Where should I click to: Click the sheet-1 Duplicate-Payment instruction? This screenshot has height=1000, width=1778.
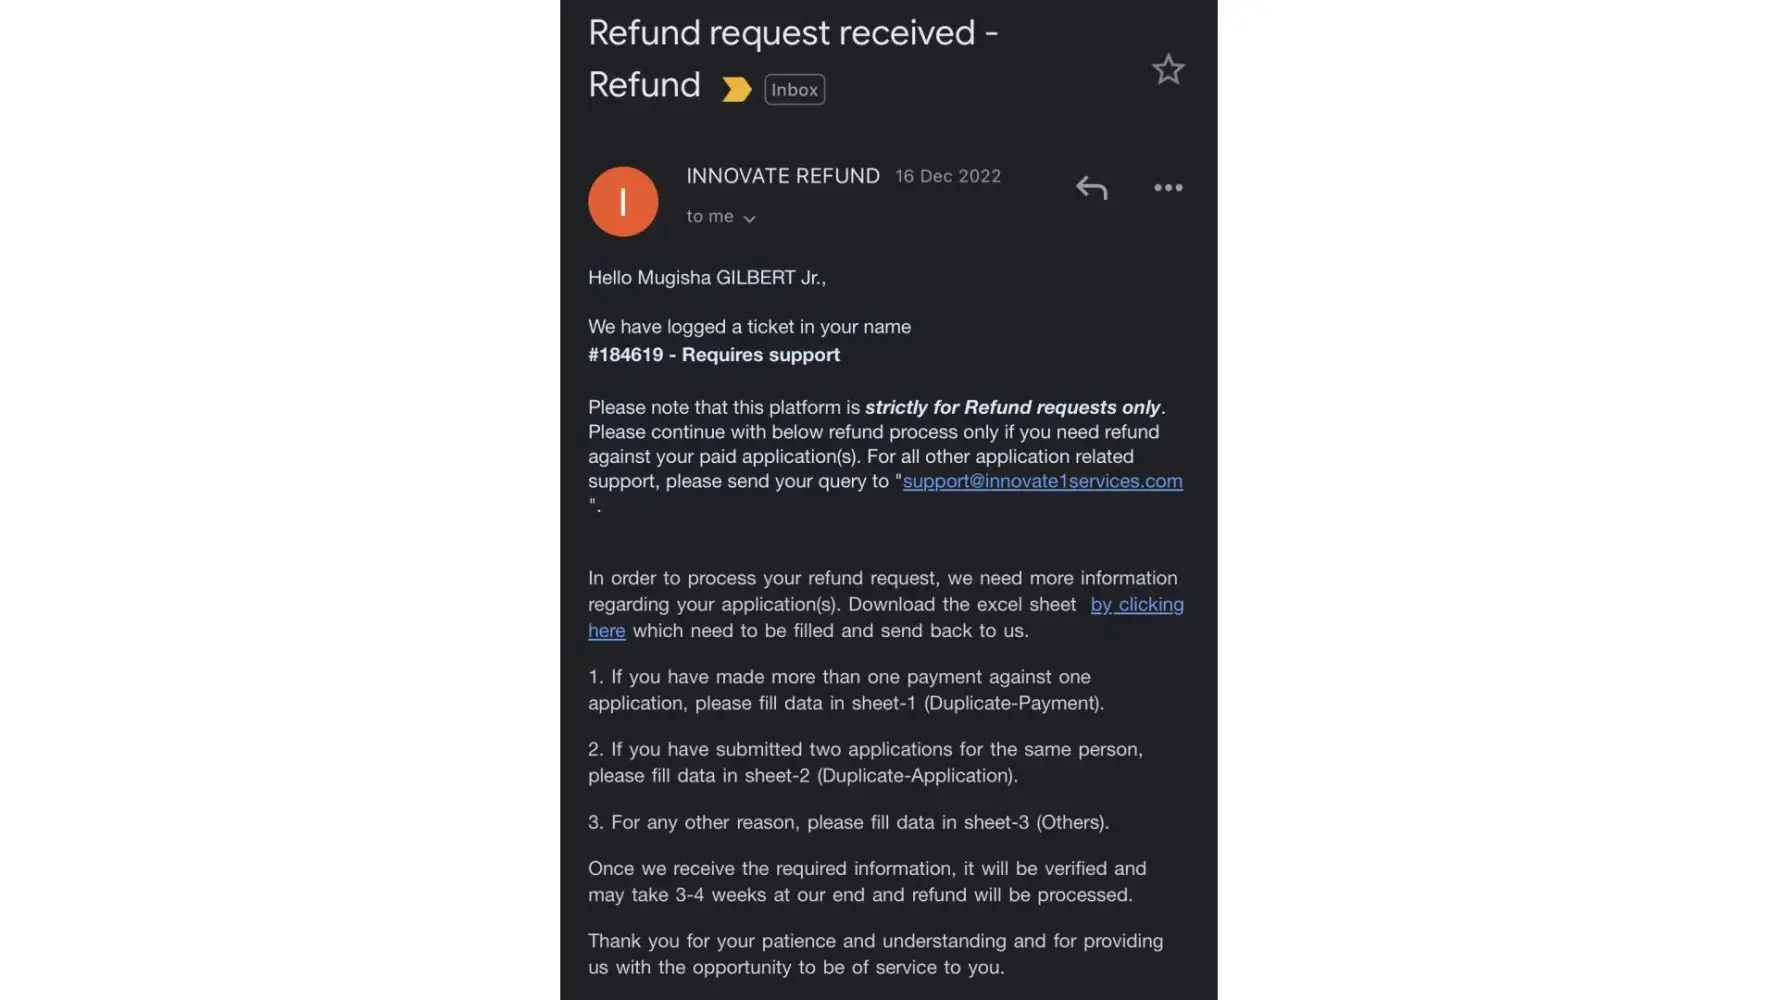click(x=845, y=690)
